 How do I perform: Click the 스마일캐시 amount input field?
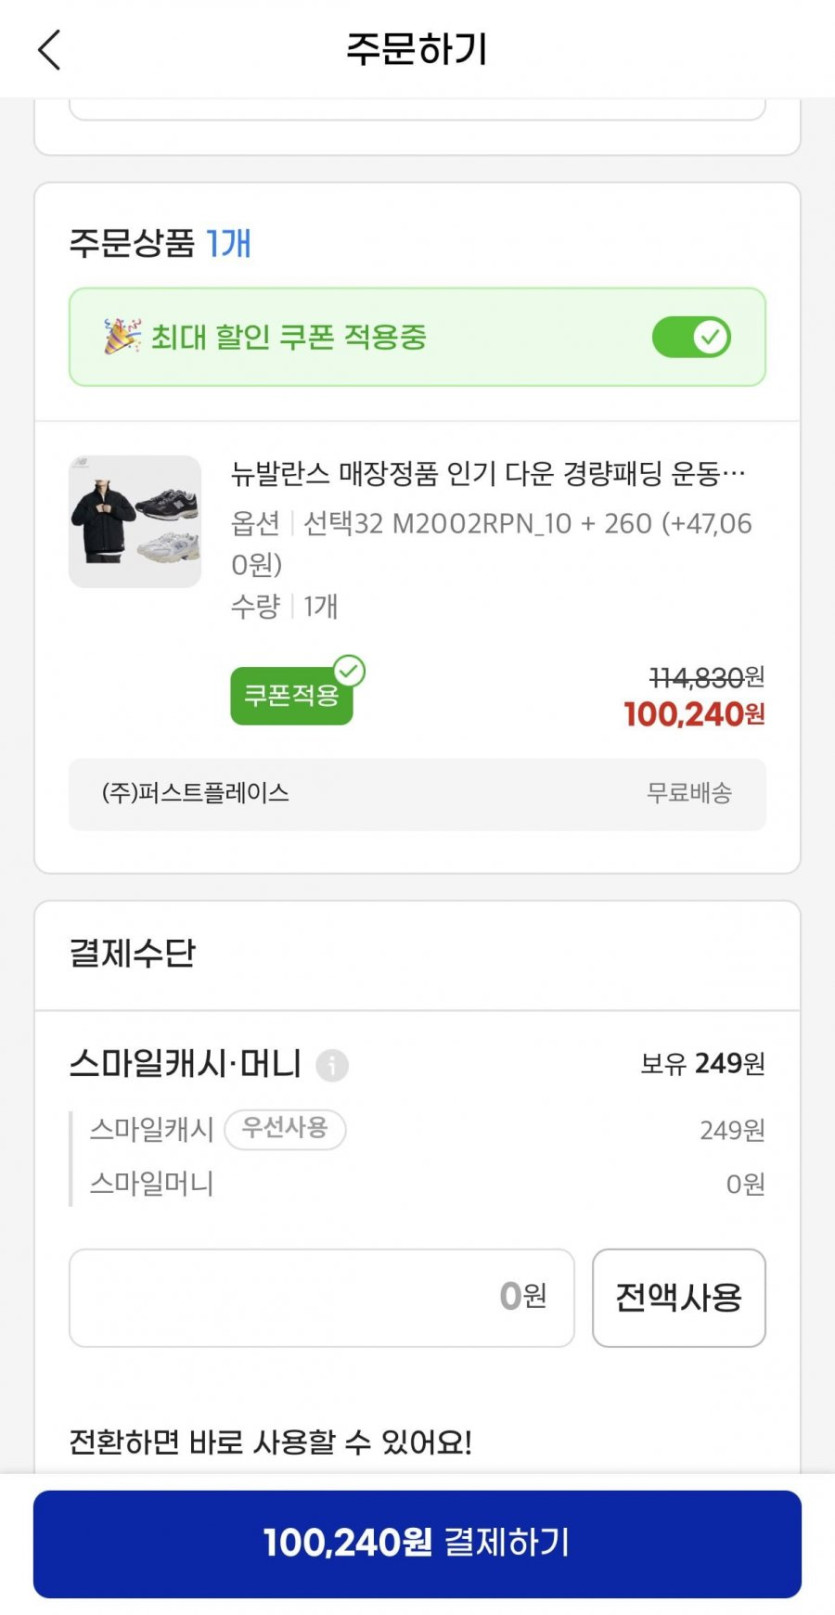pos(321,1297)
